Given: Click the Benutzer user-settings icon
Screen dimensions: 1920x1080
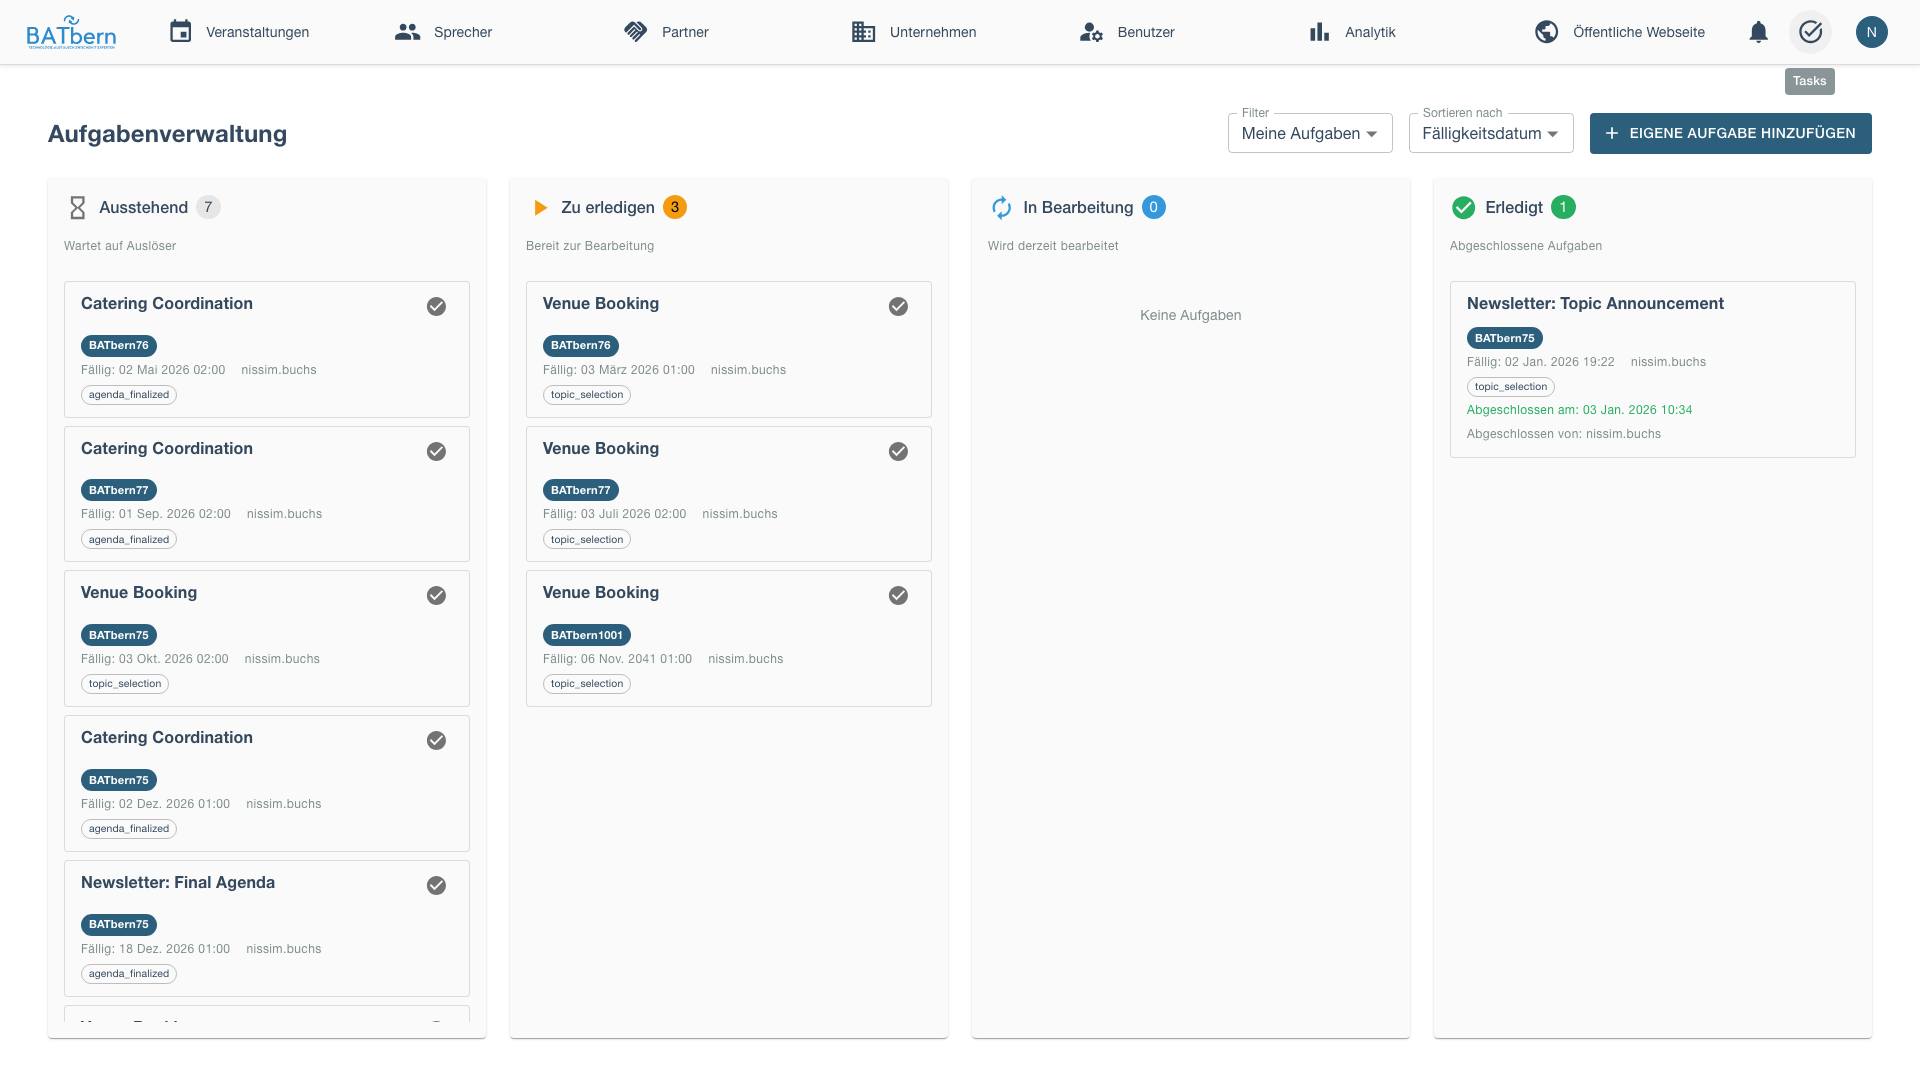Looking at the screenshot, I should pyautogui.click(x=1091, y=32).
